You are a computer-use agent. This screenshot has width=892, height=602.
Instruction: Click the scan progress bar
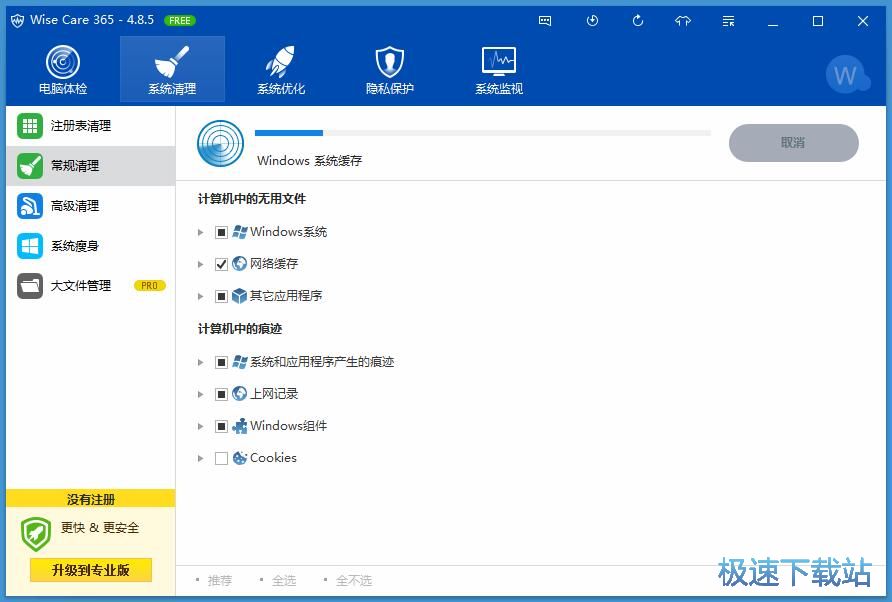(x=483, y=133)
